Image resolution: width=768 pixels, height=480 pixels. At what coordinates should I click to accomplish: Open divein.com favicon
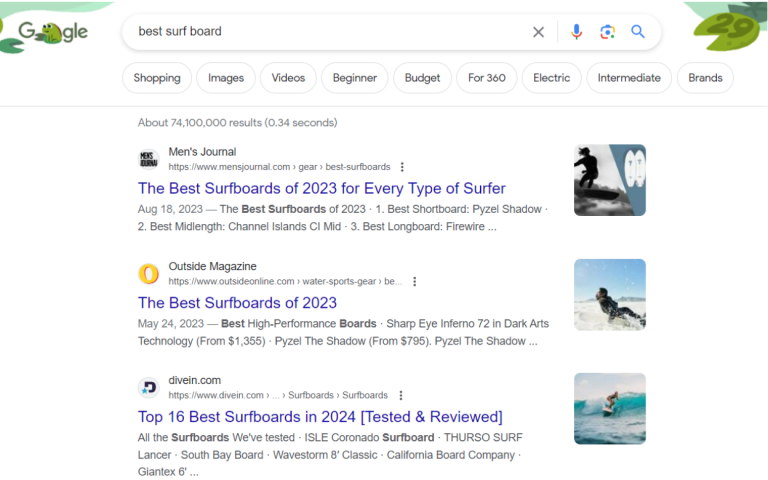(148, 388)
